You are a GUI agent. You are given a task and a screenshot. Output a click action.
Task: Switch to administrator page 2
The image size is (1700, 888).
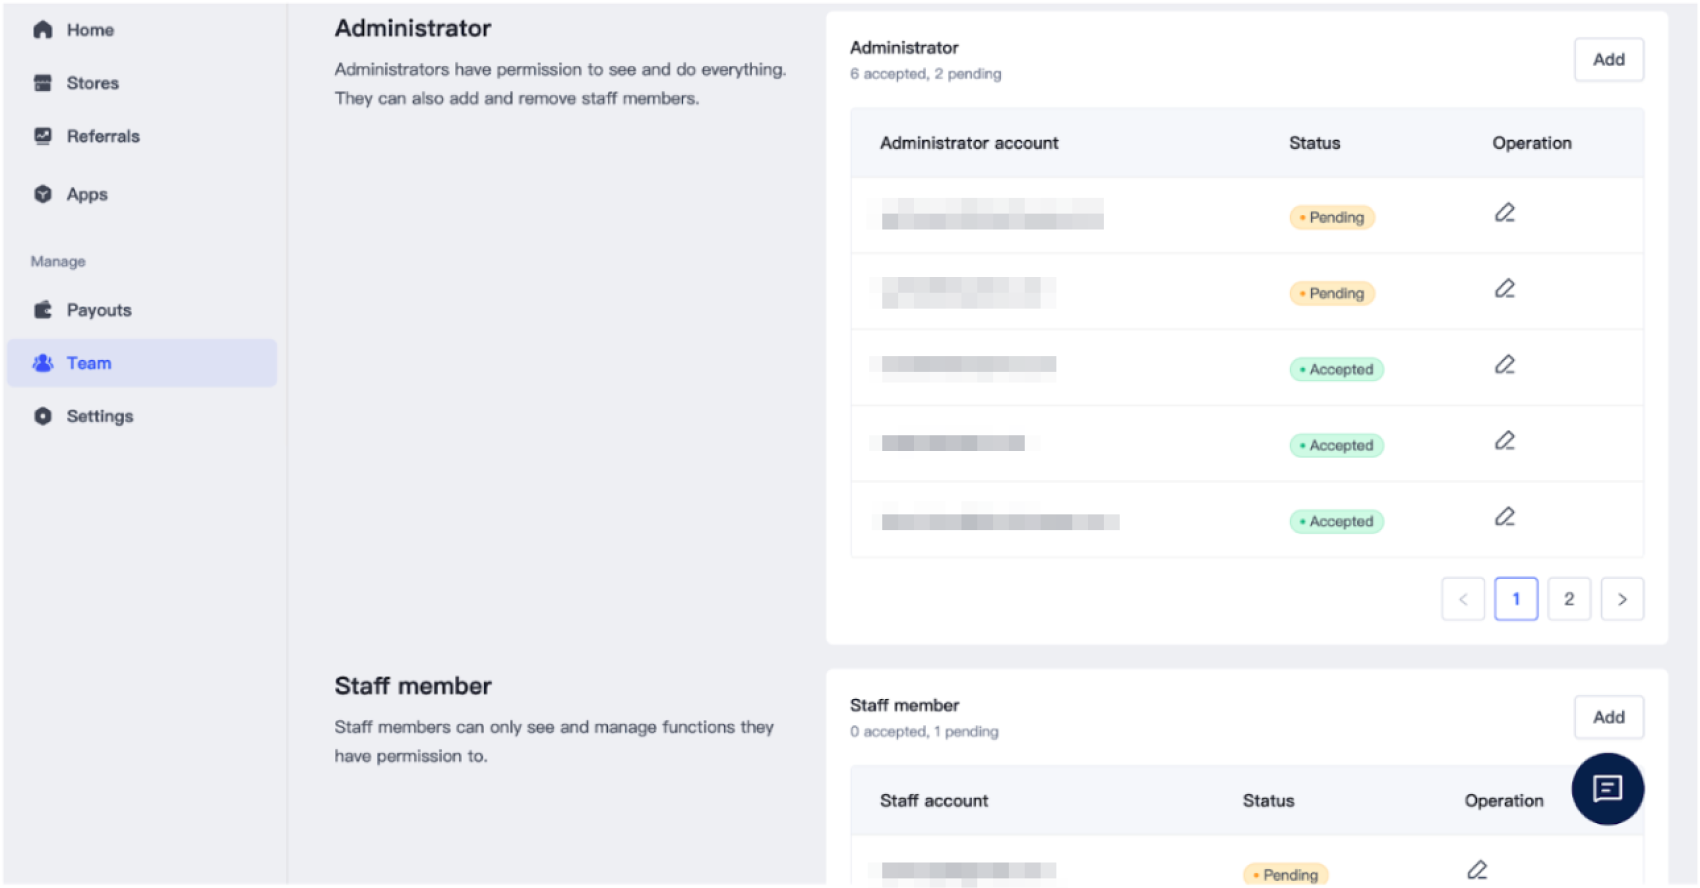1568,599
